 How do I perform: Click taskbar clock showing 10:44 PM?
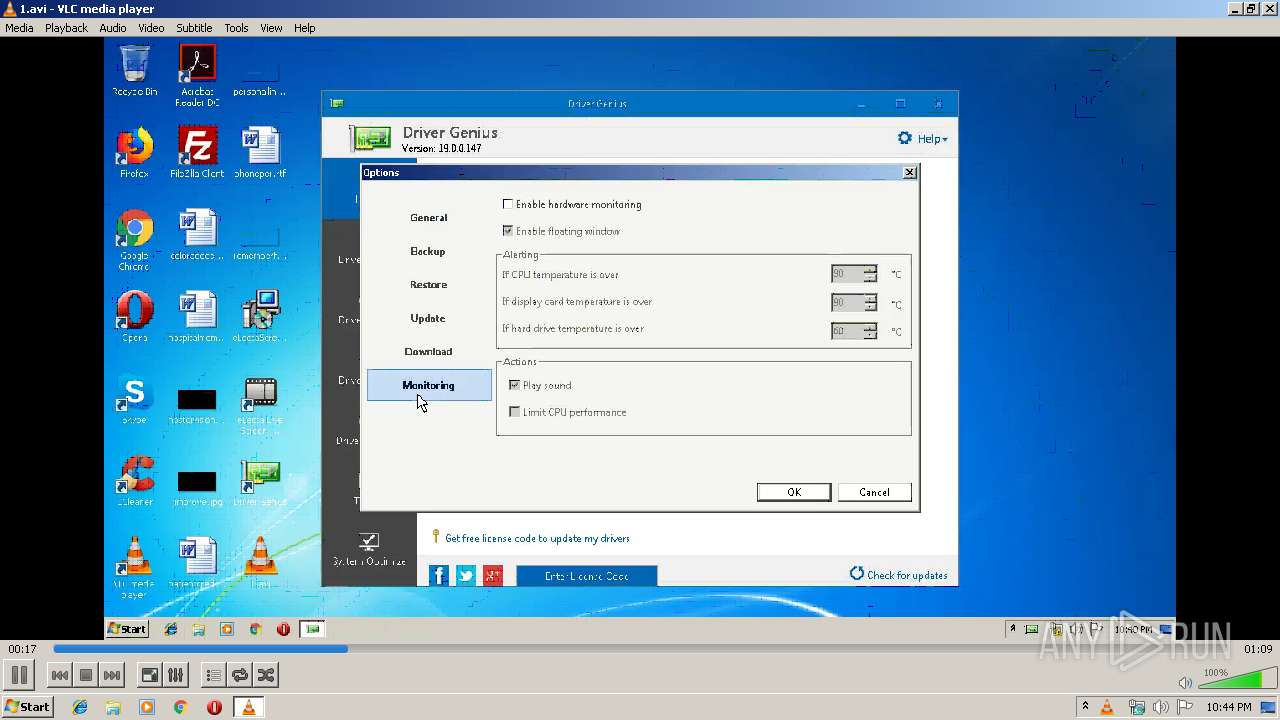[1228, 707]
